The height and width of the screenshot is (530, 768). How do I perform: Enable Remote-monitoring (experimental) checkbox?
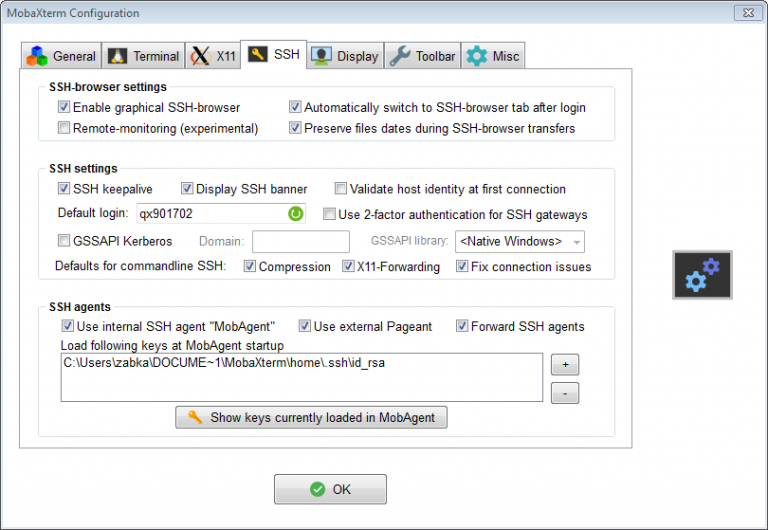pos(65,128)
